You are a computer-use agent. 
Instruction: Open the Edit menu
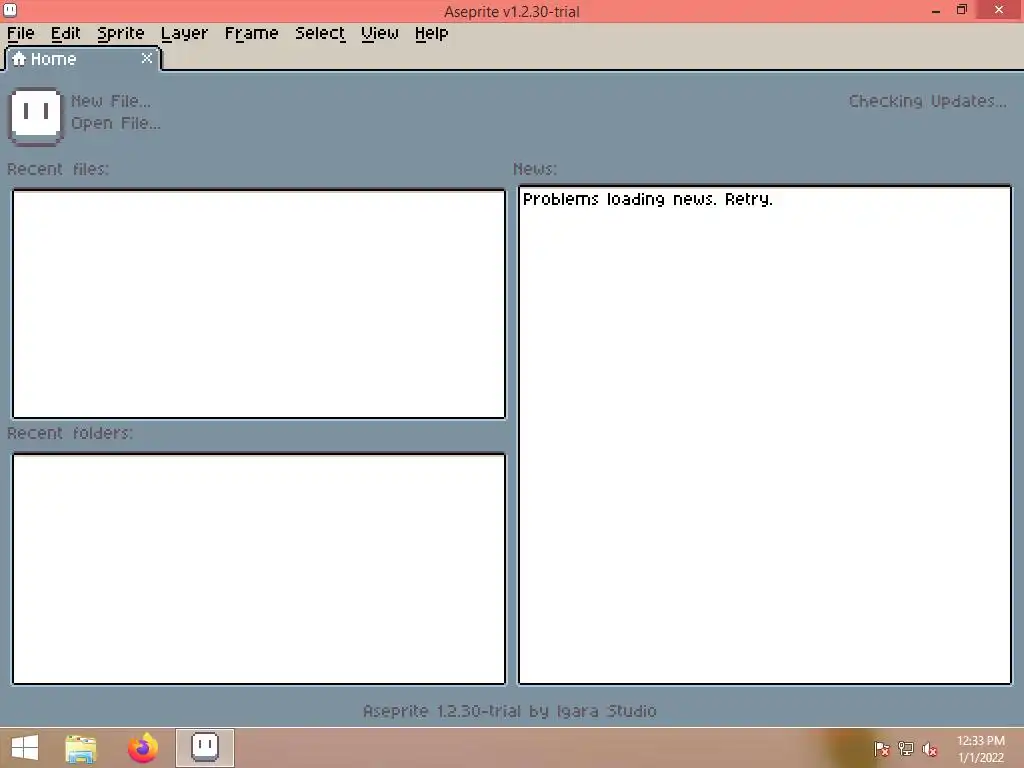point(65,33)
